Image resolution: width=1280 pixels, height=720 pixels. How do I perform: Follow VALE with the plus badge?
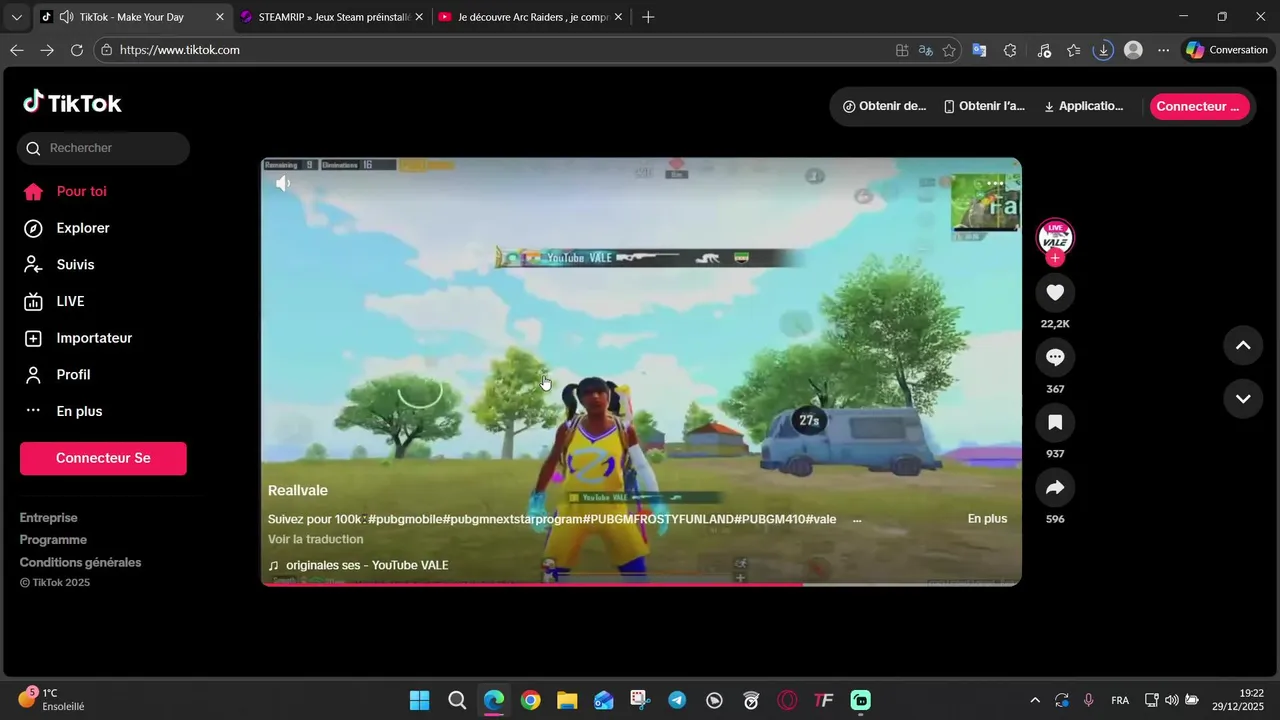[1055, 258]
